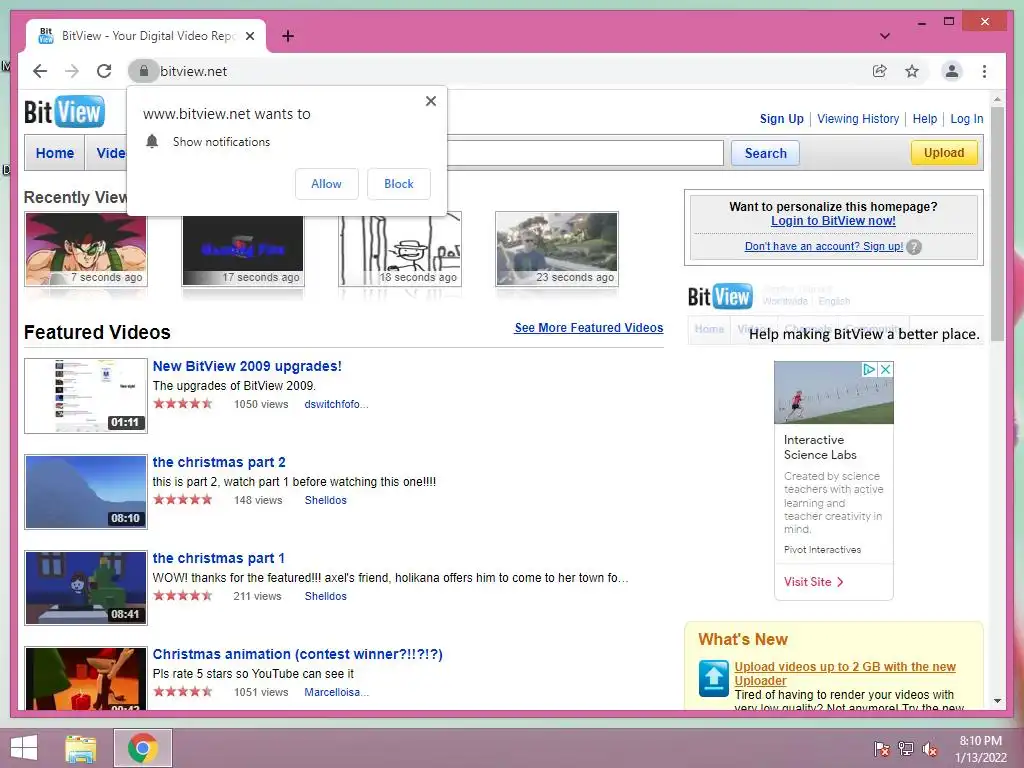
Task: Open the Chrome profile avatar icon
Action: [x=952, y=71]
